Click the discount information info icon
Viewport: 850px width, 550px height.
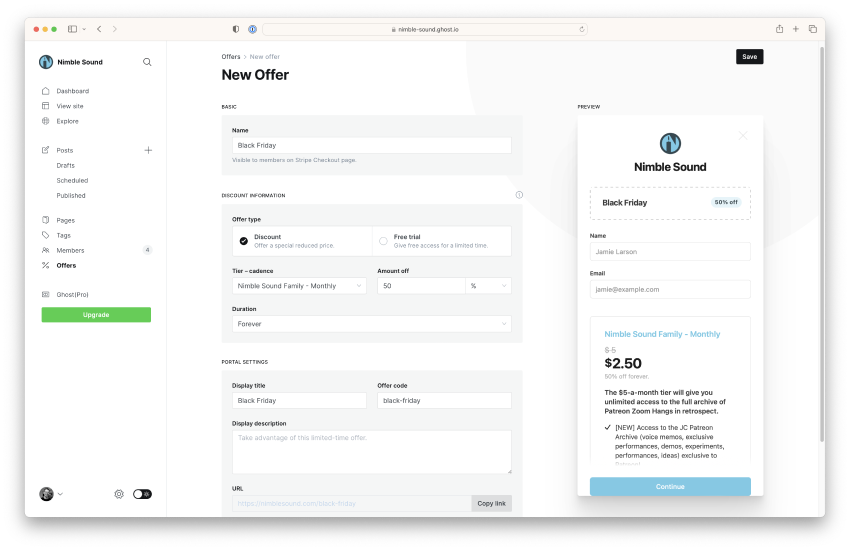point(519,195)
